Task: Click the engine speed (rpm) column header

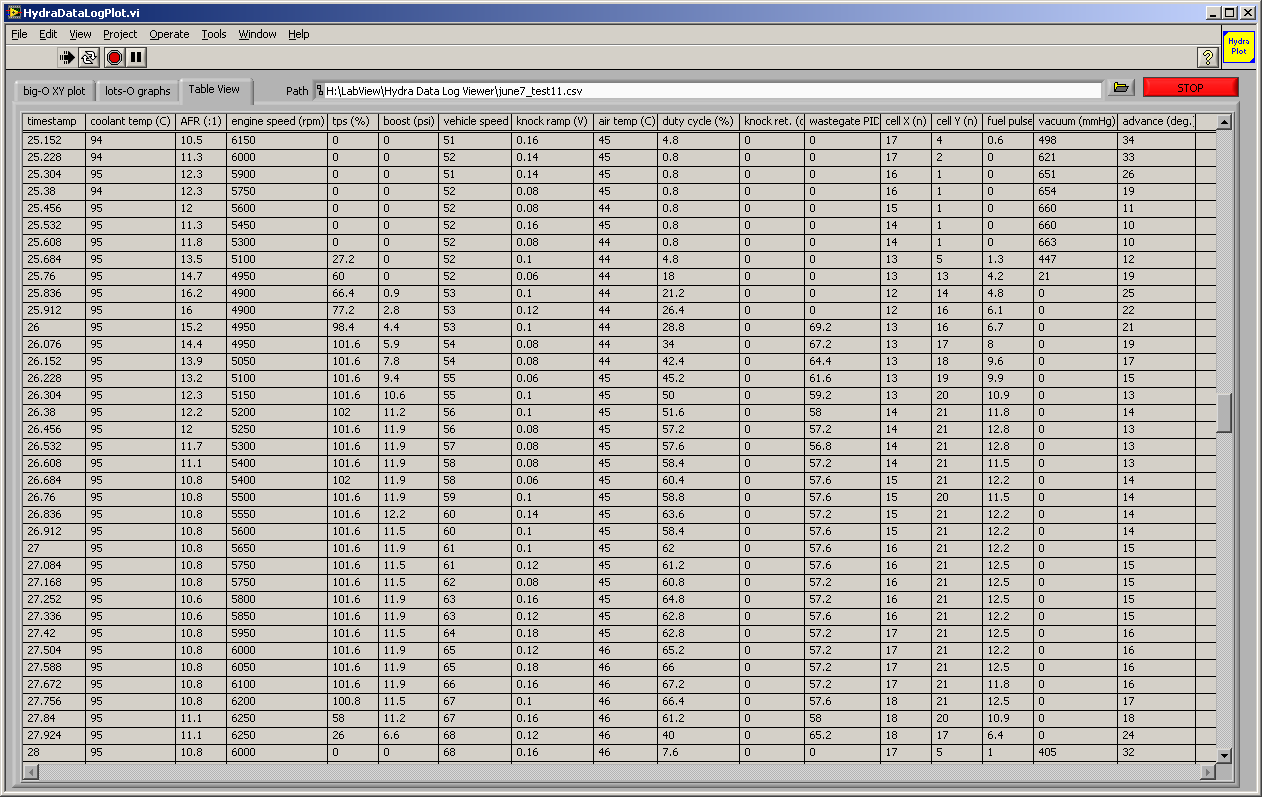Action: [277, 122]
